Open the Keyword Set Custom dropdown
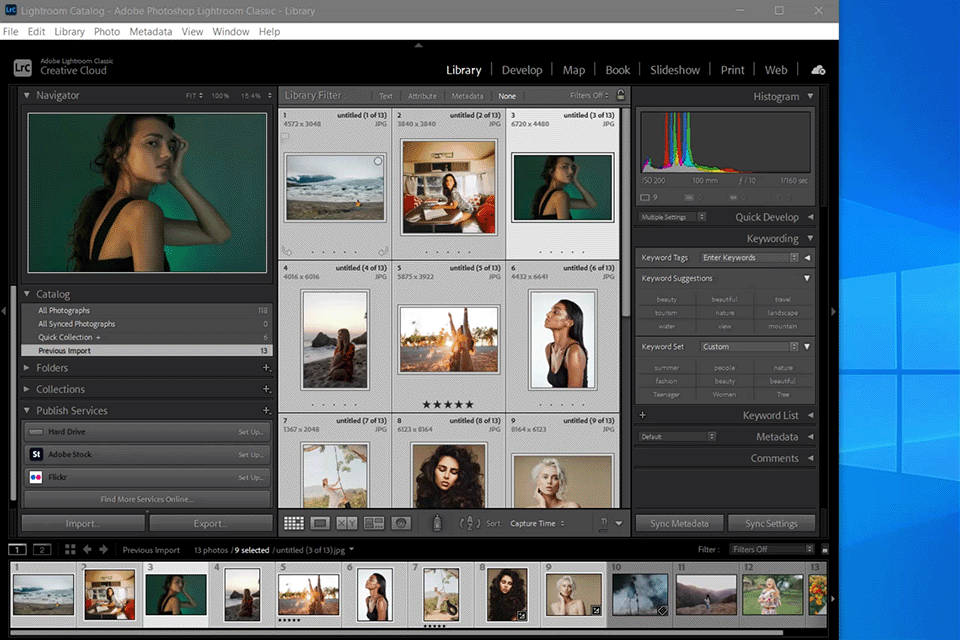This screenshot has height=640, width=960. pos(749,347)
